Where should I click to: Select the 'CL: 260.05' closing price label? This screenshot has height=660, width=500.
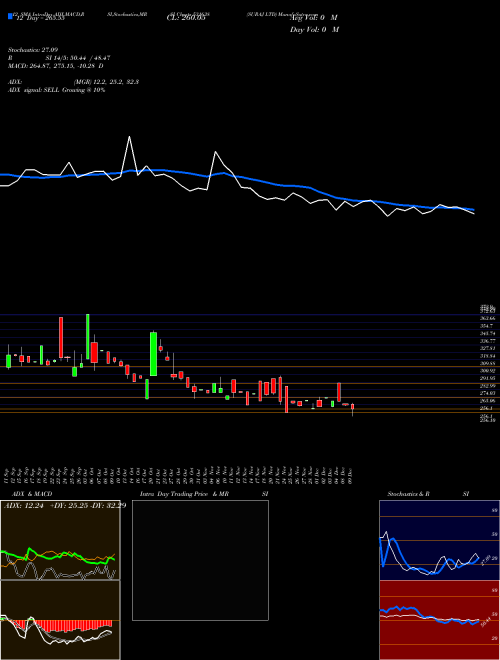click(185, 18)
